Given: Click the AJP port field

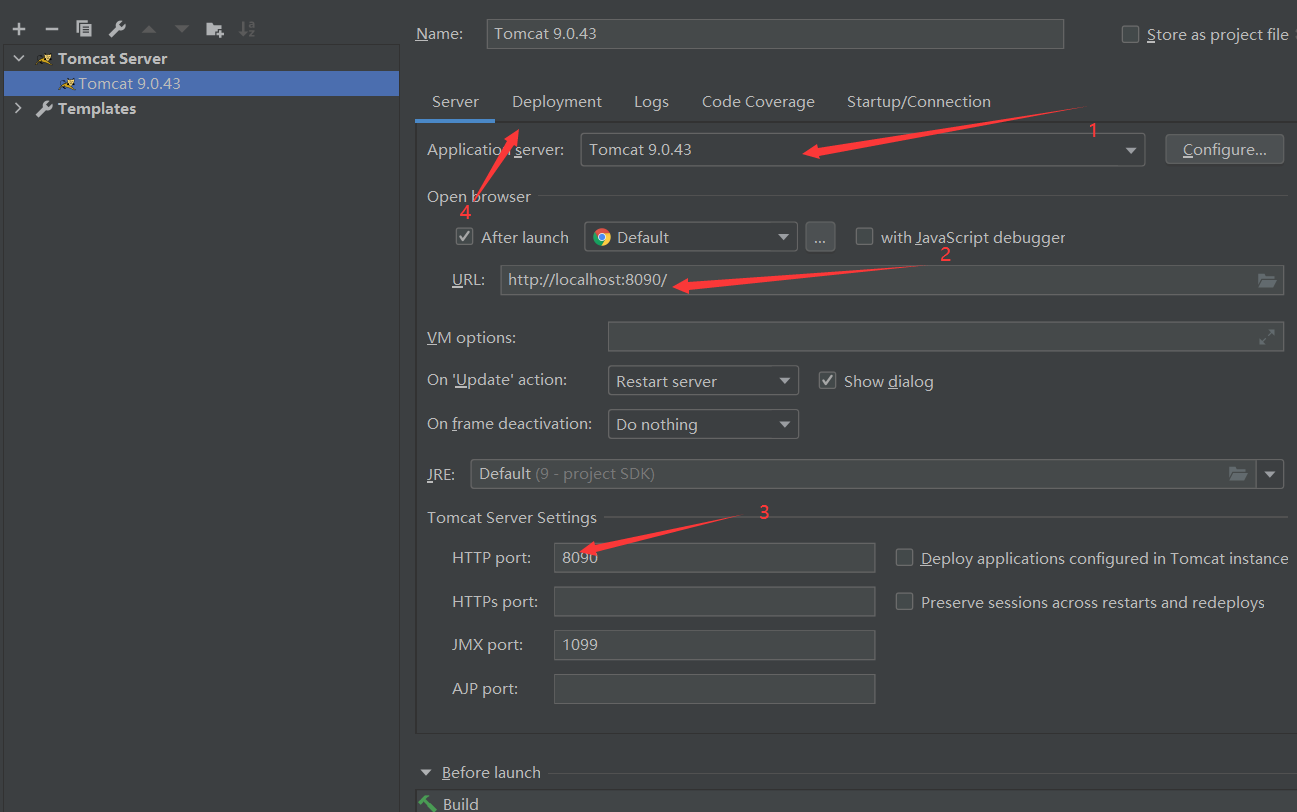Looking at the screenshot, I should coord(714,689).
